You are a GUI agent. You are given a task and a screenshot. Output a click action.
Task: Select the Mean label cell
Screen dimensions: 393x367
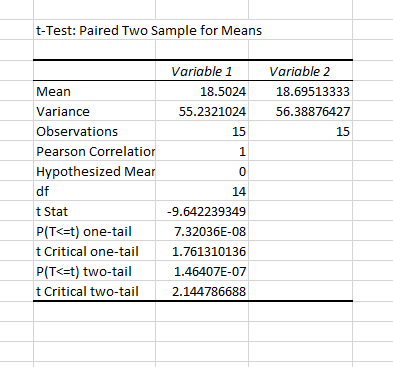click(x=94, y=91)
